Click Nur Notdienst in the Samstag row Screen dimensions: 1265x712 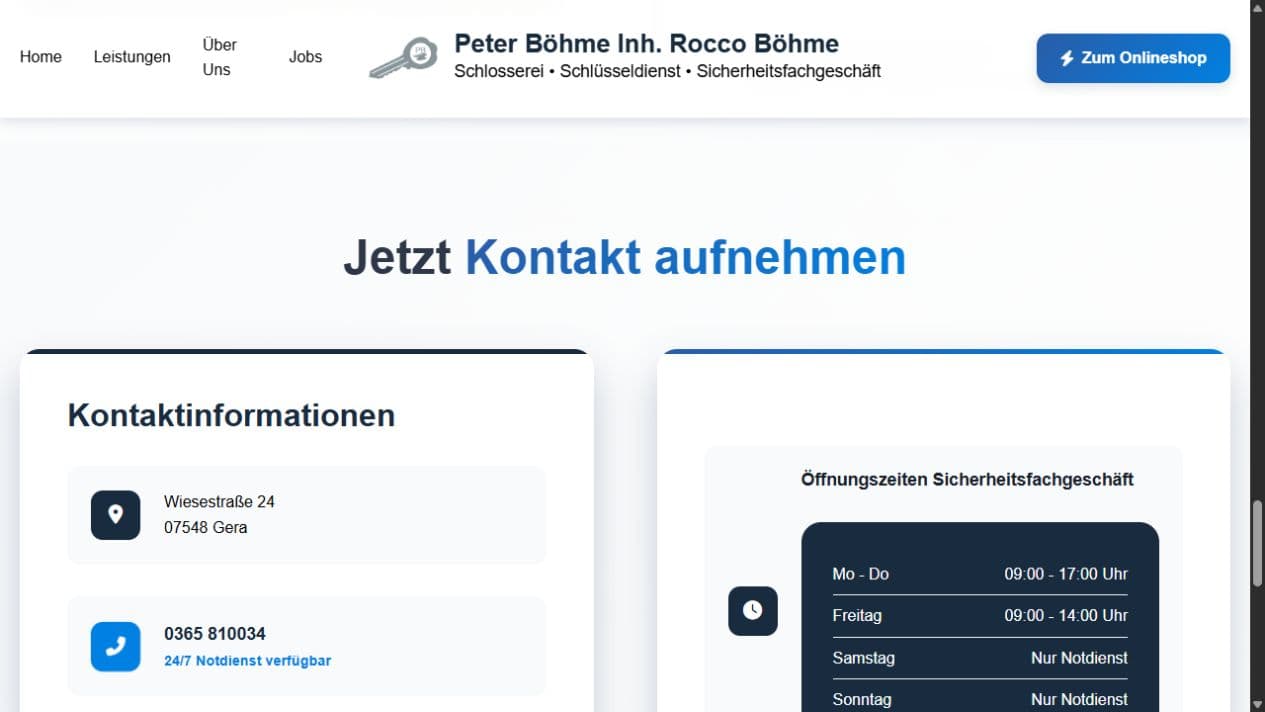coord(1079,658)
